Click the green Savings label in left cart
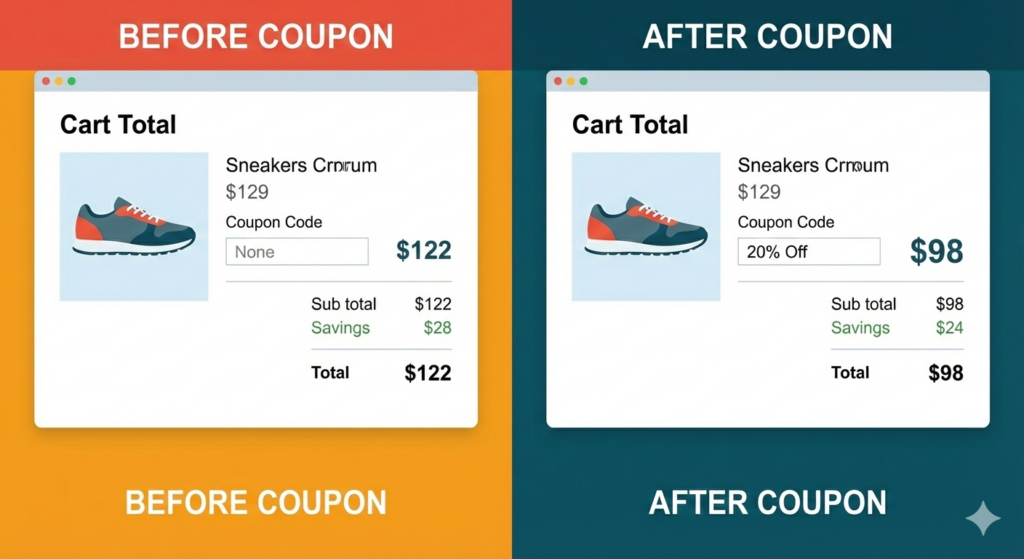Image resolution: width=1024 pixels, height=559 pixels. (x=340, y=328)
